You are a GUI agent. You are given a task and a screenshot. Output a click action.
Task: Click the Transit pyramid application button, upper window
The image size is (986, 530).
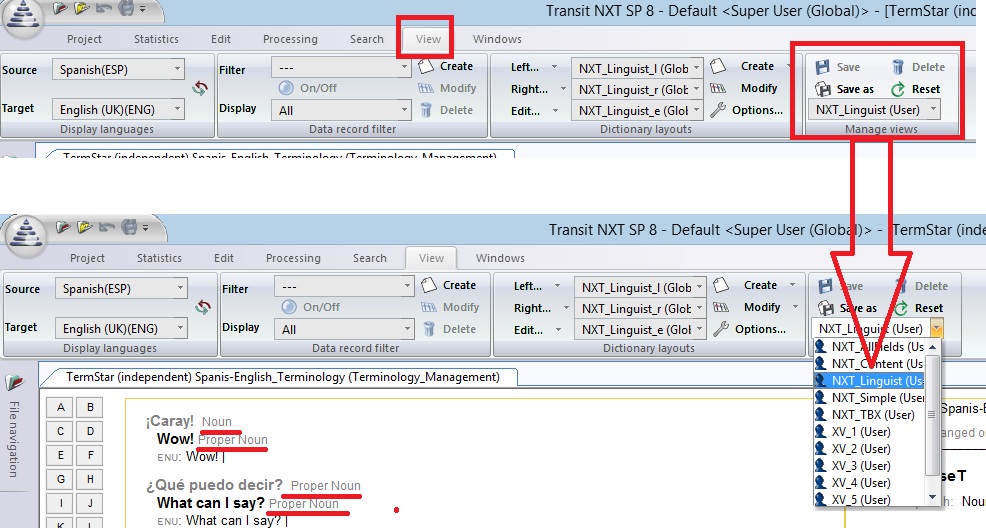[x=23, y=16]
